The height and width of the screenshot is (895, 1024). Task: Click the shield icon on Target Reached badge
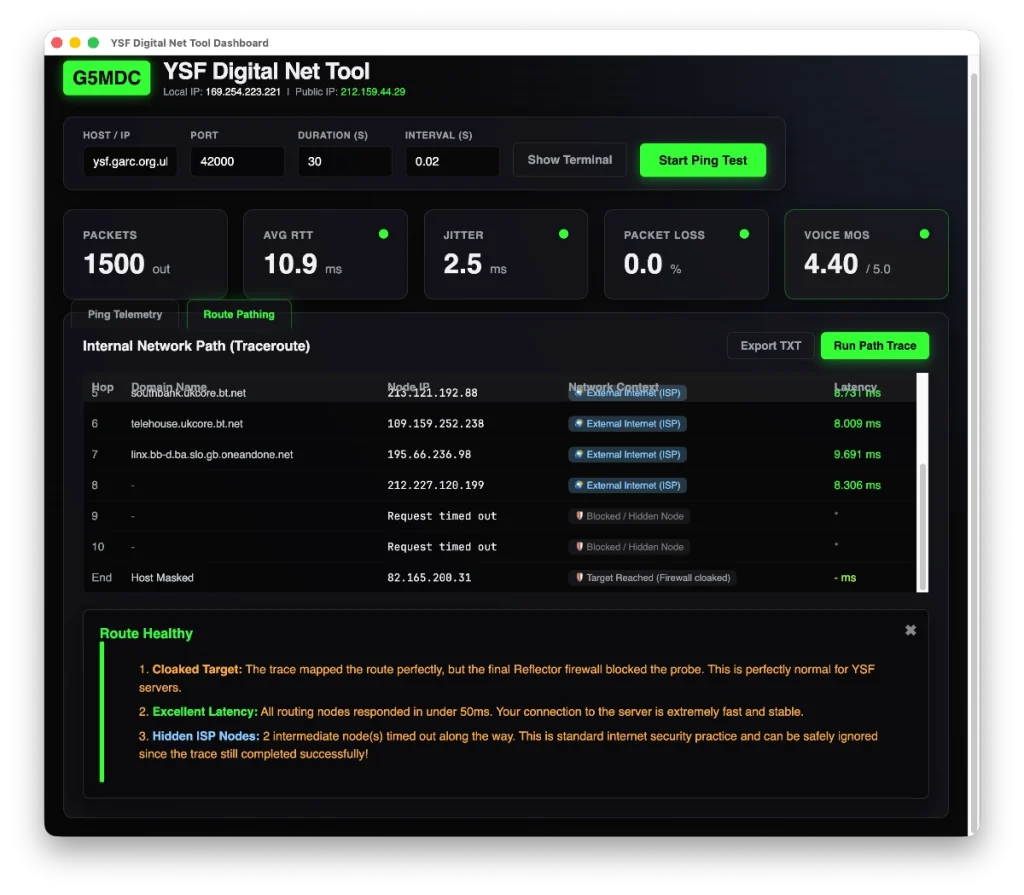[x=579, y=578]
